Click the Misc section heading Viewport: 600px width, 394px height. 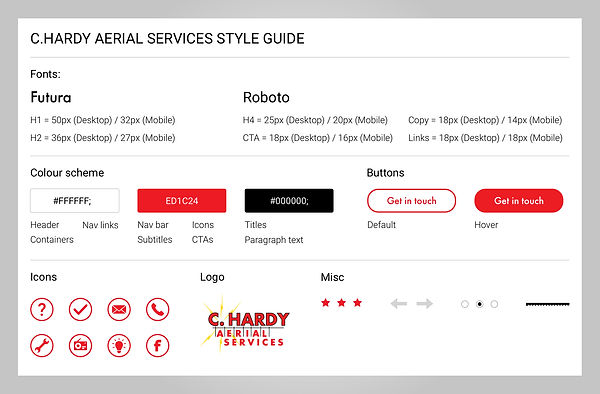(332, 277)
